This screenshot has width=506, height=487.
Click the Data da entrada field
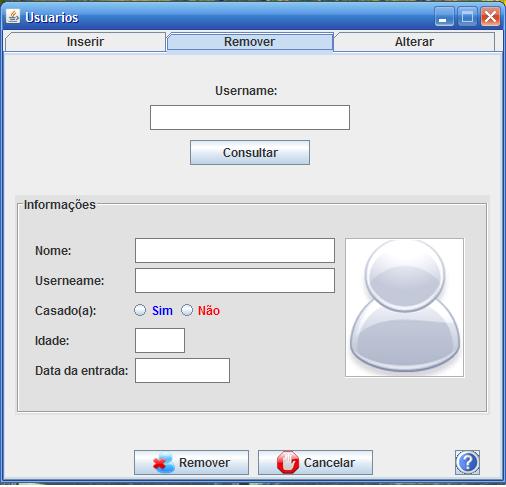tap(182, 370)
